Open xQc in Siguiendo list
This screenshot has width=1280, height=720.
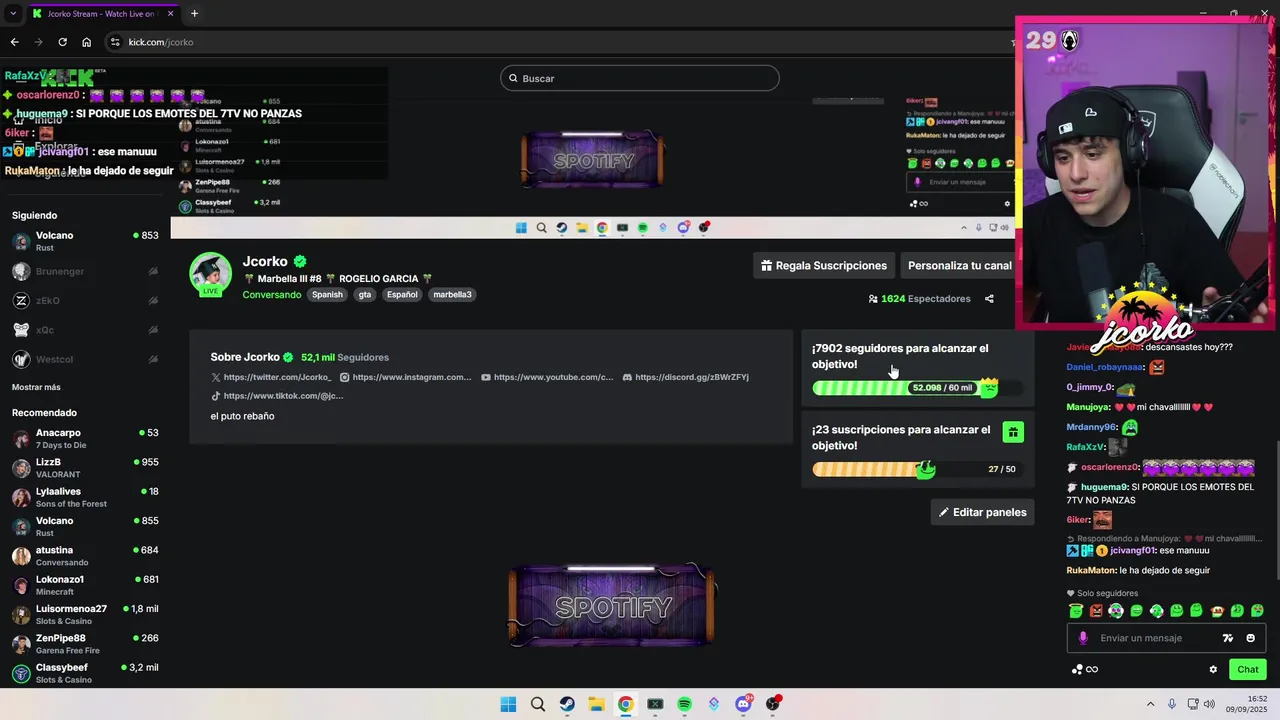tap(85, 330)
